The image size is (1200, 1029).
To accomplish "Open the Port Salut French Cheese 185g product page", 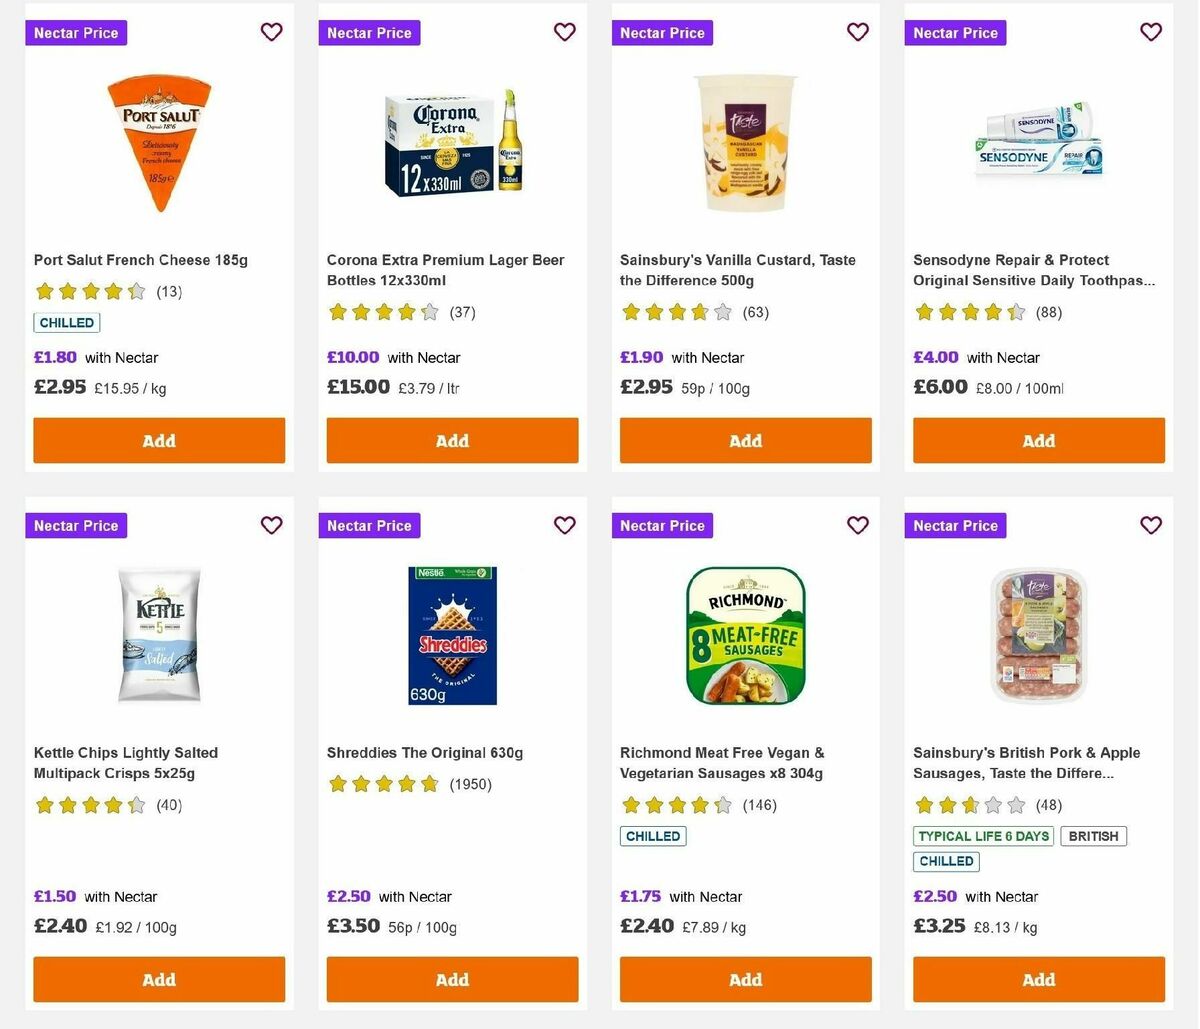I will pos(140,260).
